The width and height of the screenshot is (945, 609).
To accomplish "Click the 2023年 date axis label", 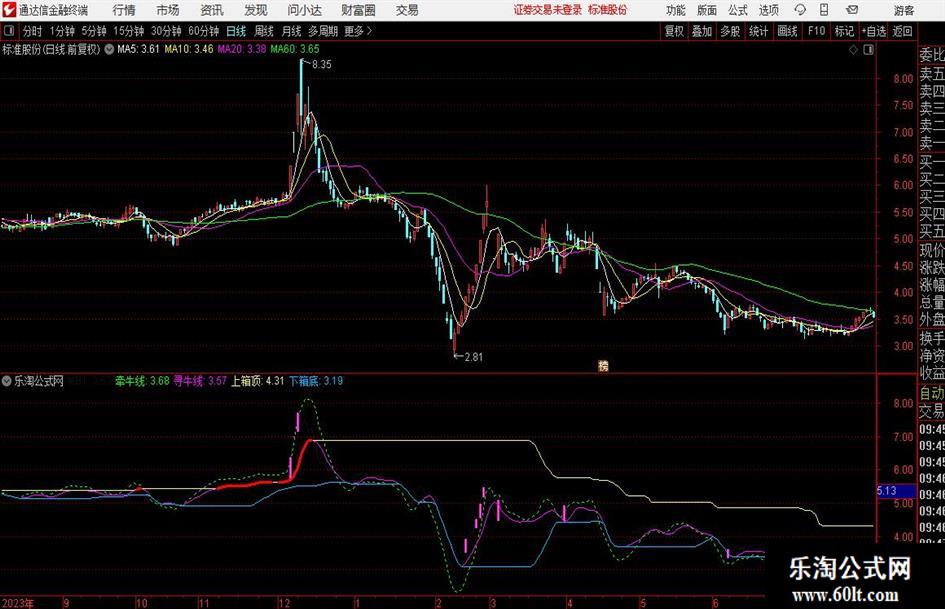I will point(17,603).
